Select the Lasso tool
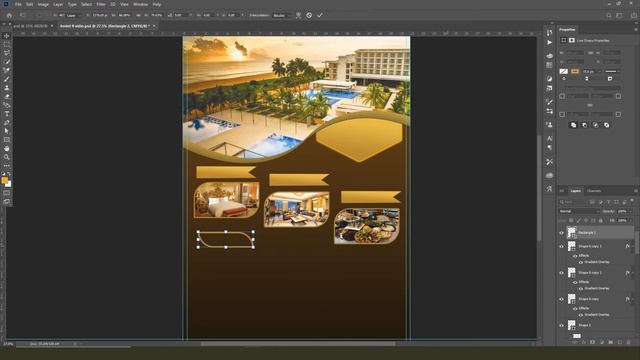The image size is (640, 360). tap(7, 53)
